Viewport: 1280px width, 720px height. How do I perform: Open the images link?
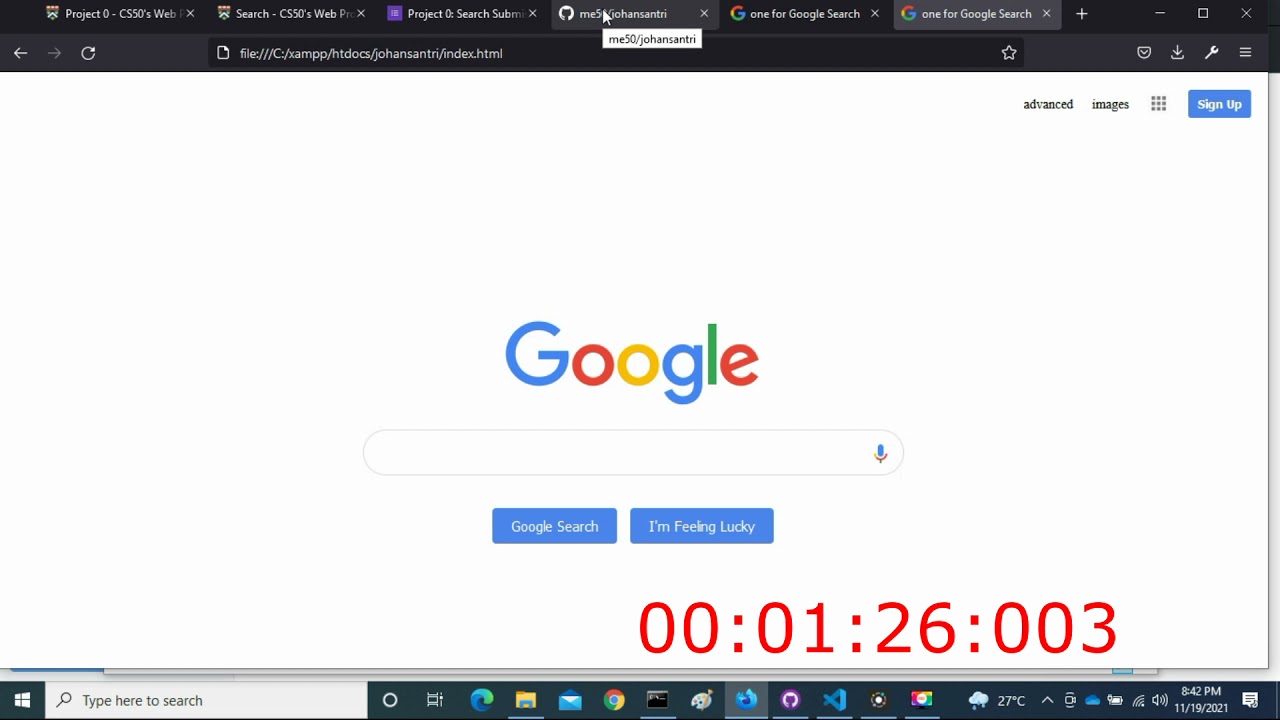click(1110, 104)
